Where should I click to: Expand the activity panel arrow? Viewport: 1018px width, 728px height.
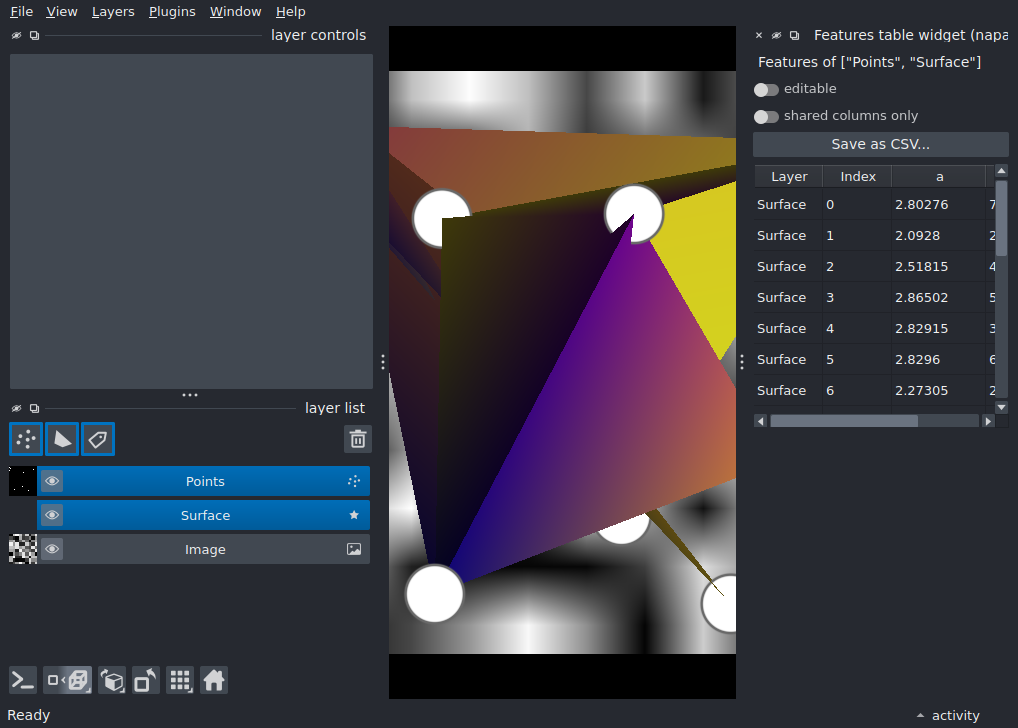point(920,716)
